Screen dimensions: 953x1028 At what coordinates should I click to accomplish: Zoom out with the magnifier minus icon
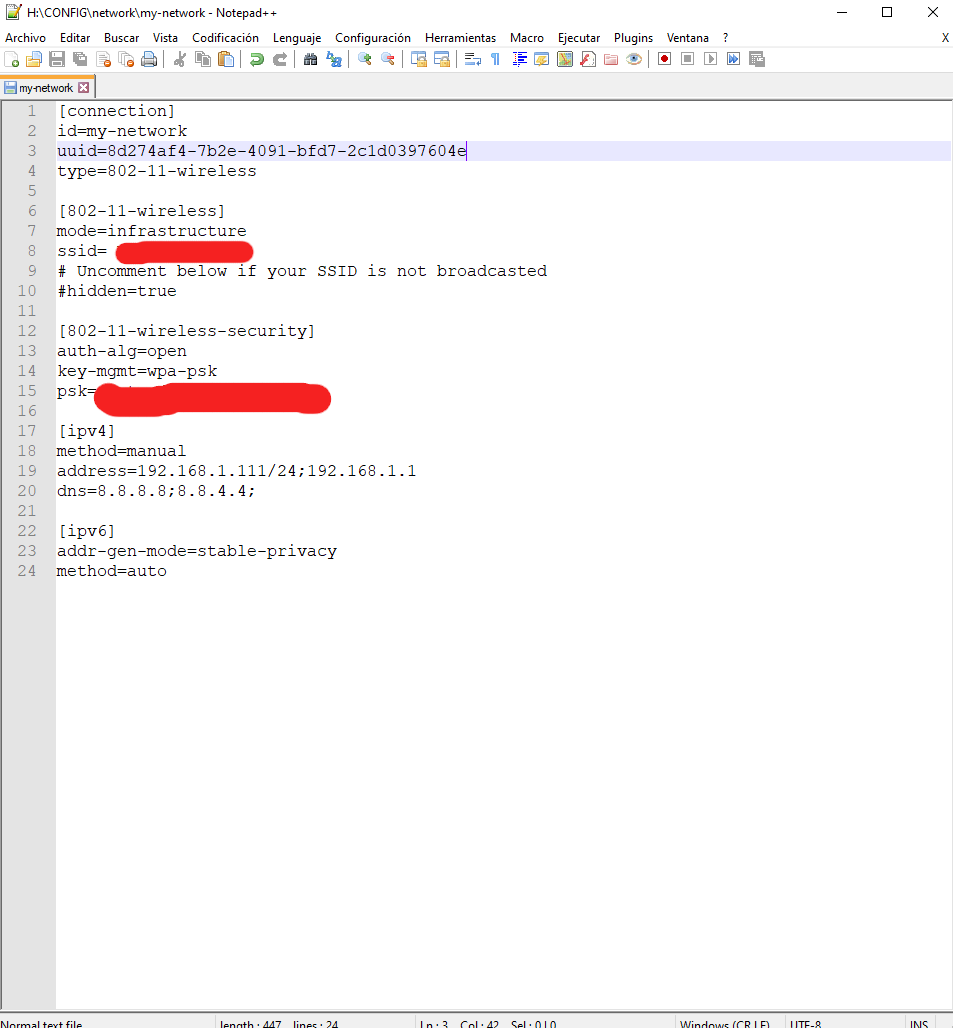[388, 60]
